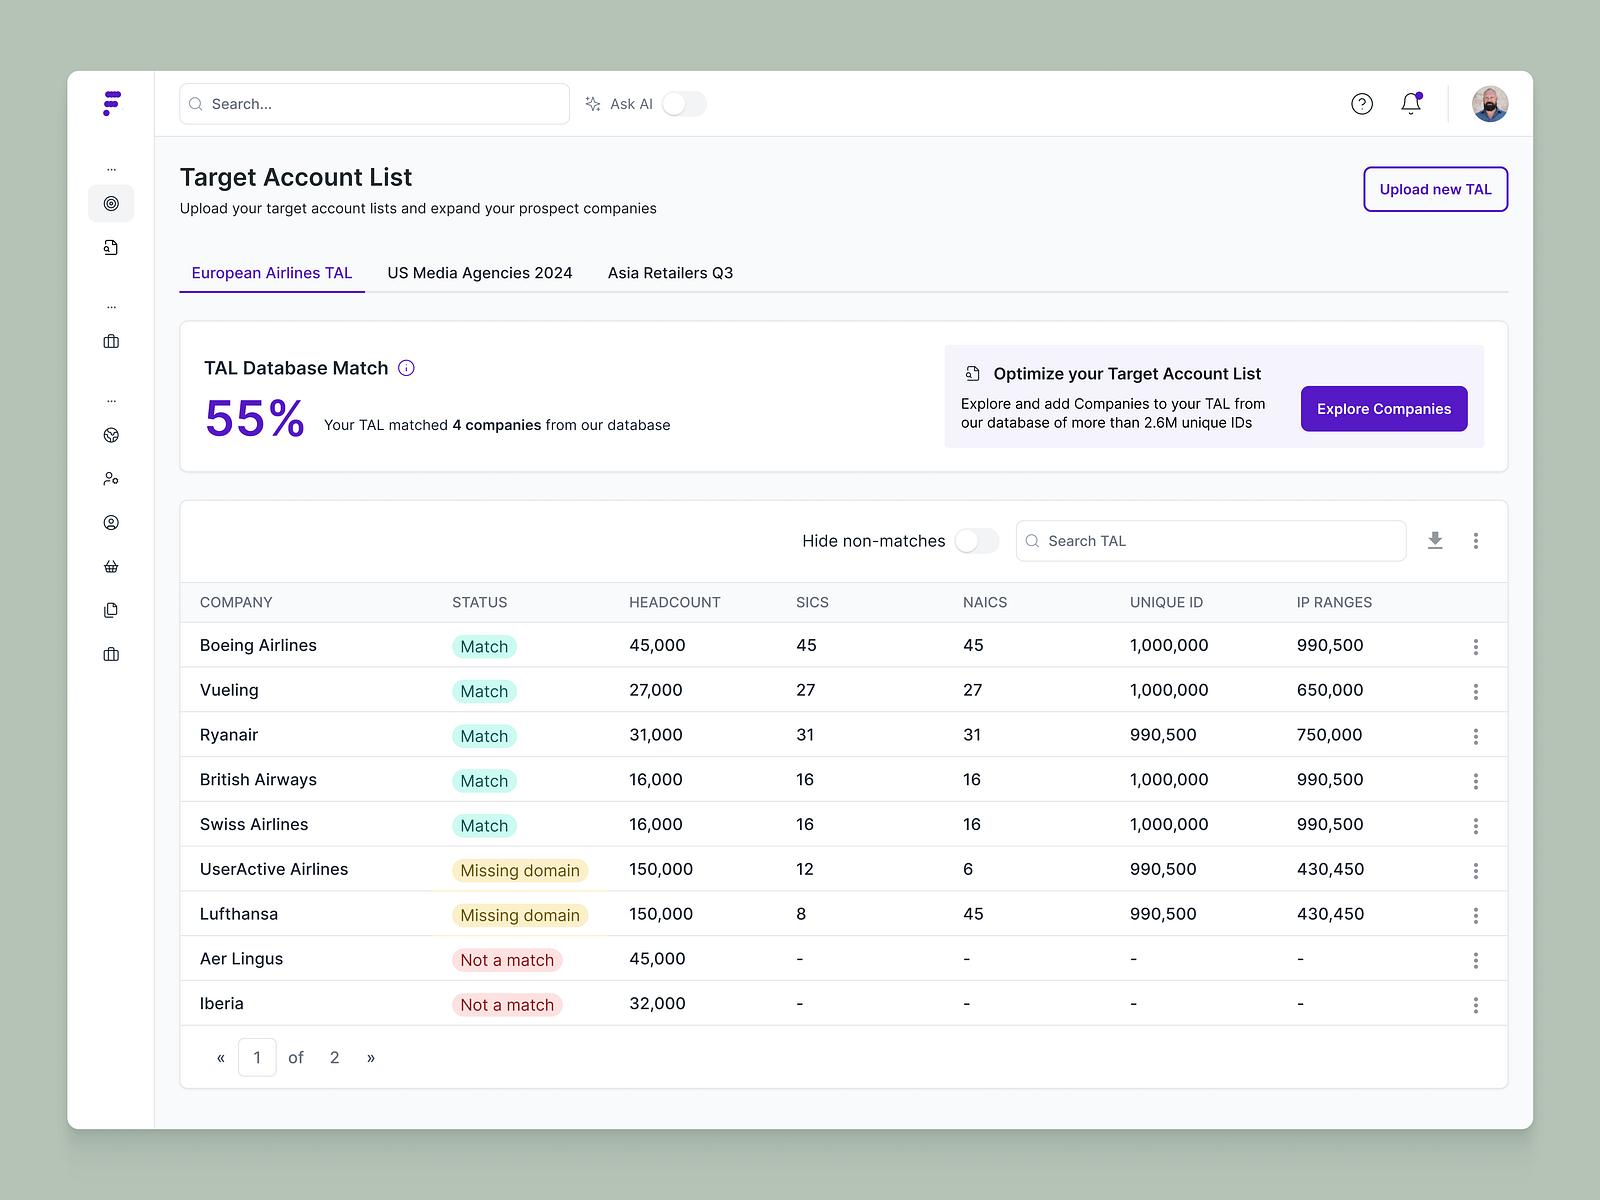Go to page 2 of the table
This screenshot has height=1200, width=1600.
(x=334, y=1057)
